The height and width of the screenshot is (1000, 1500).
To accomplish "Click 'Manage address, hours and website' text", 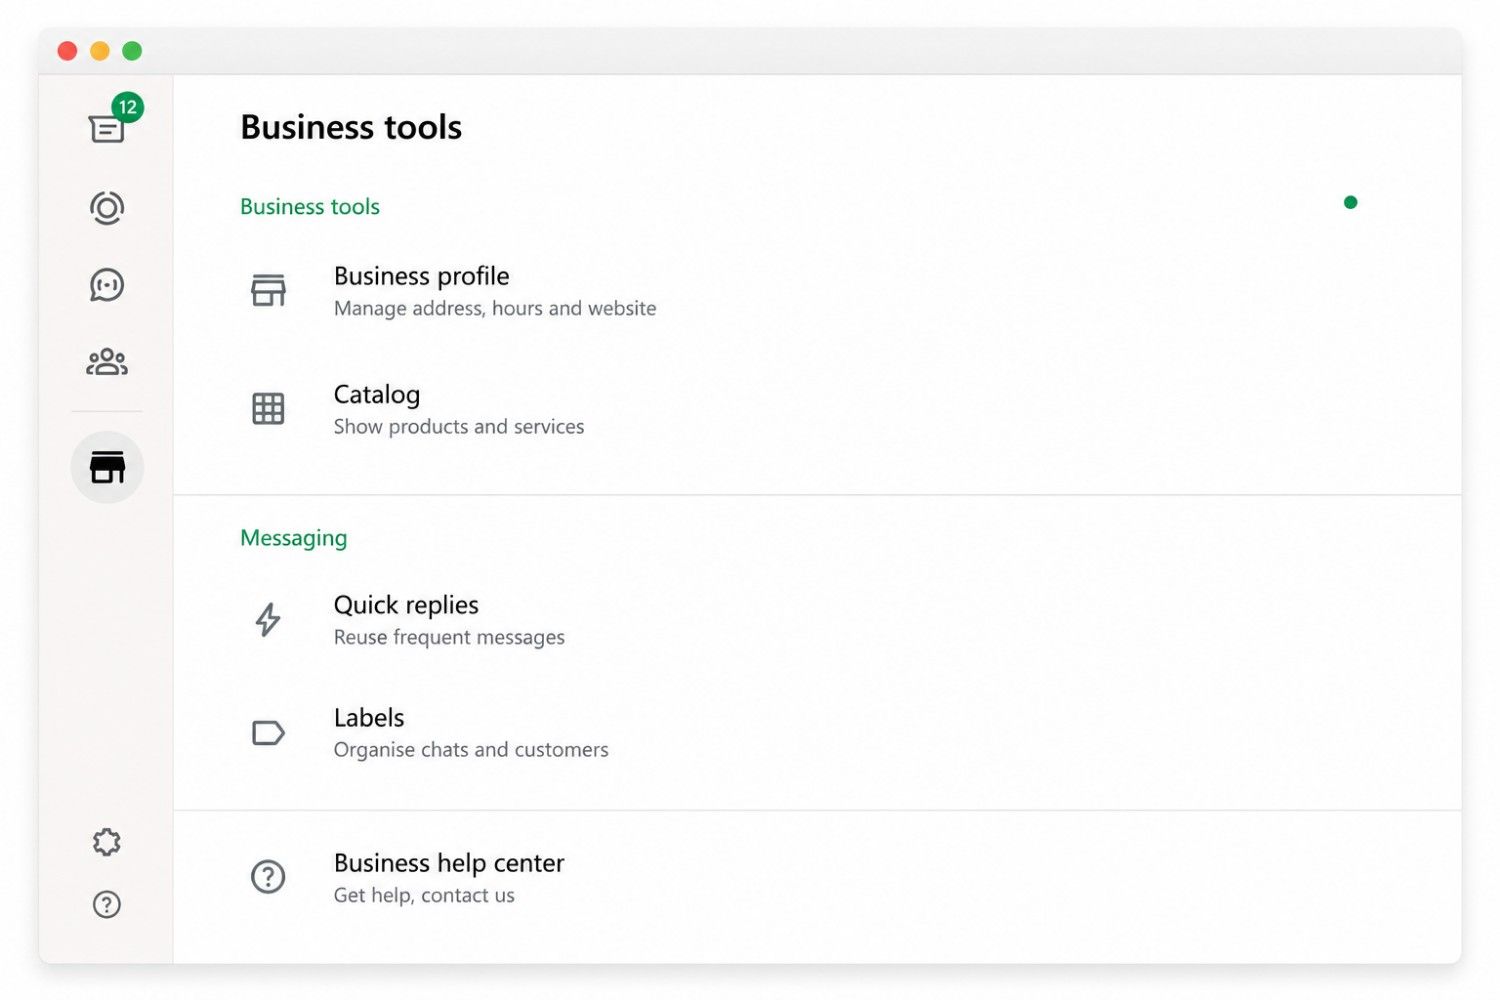I will tap(495, 308).
